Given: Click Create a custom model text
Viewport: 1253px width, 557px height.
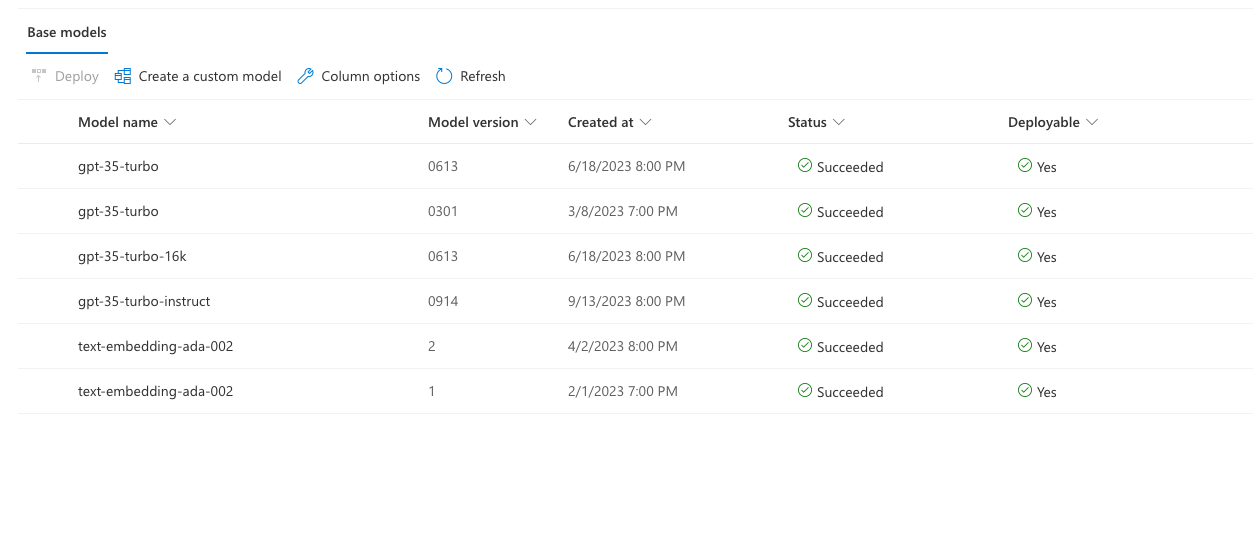Looking at the screenshot, I should pyautogui.click(x=210, y=76).
